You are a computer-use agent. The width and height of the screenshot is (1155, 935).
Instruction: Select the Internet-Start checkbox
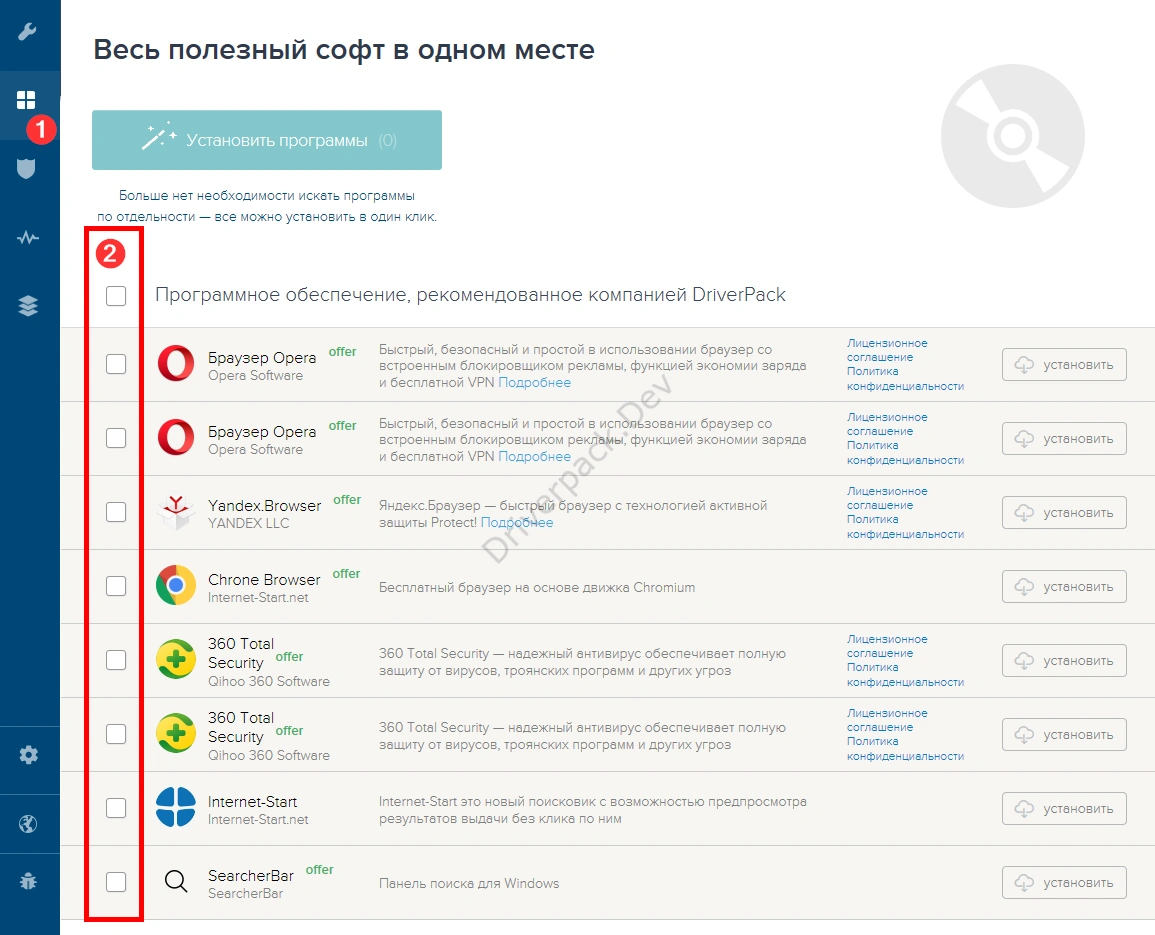click(x=116, y=808)
